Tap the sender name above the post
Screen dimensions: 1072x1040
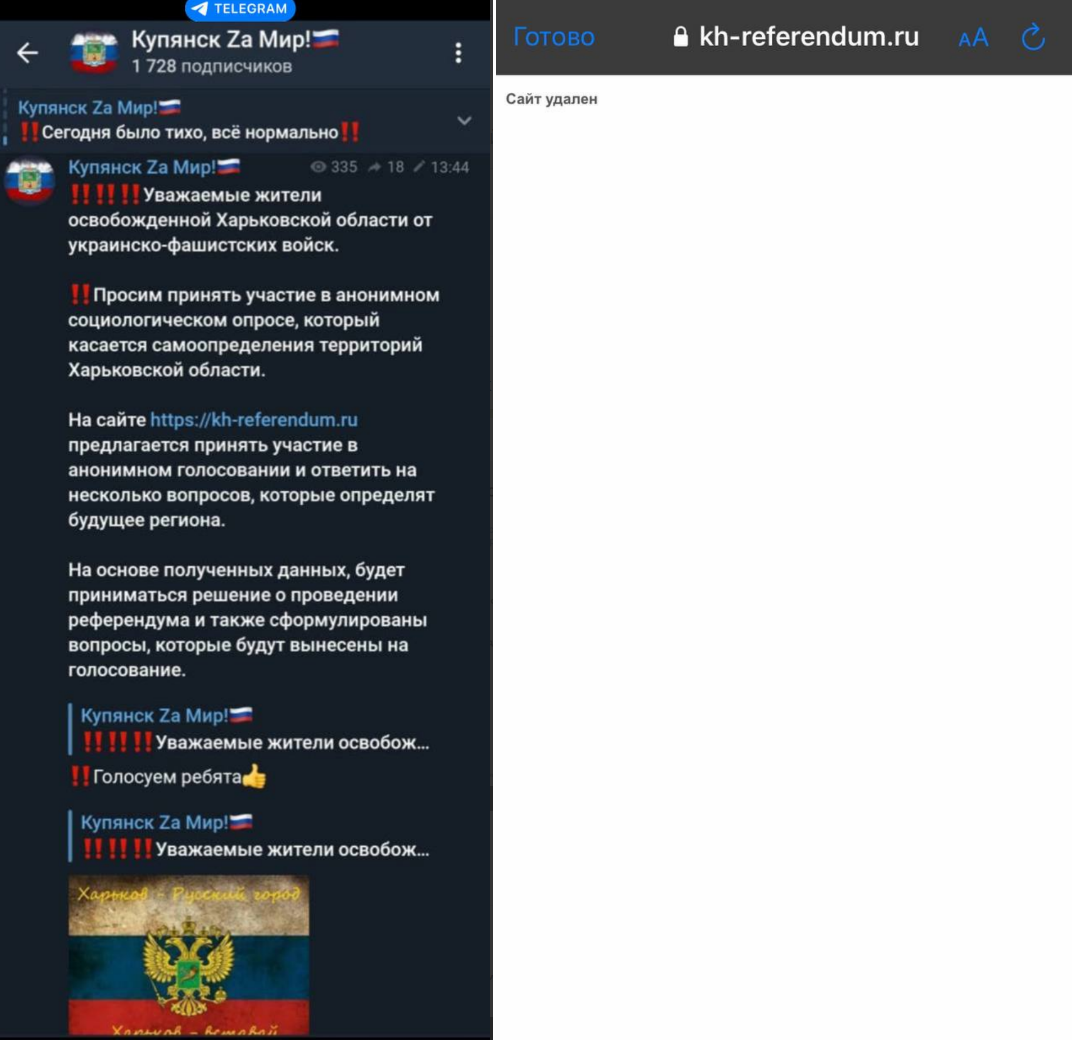(154, 168)
